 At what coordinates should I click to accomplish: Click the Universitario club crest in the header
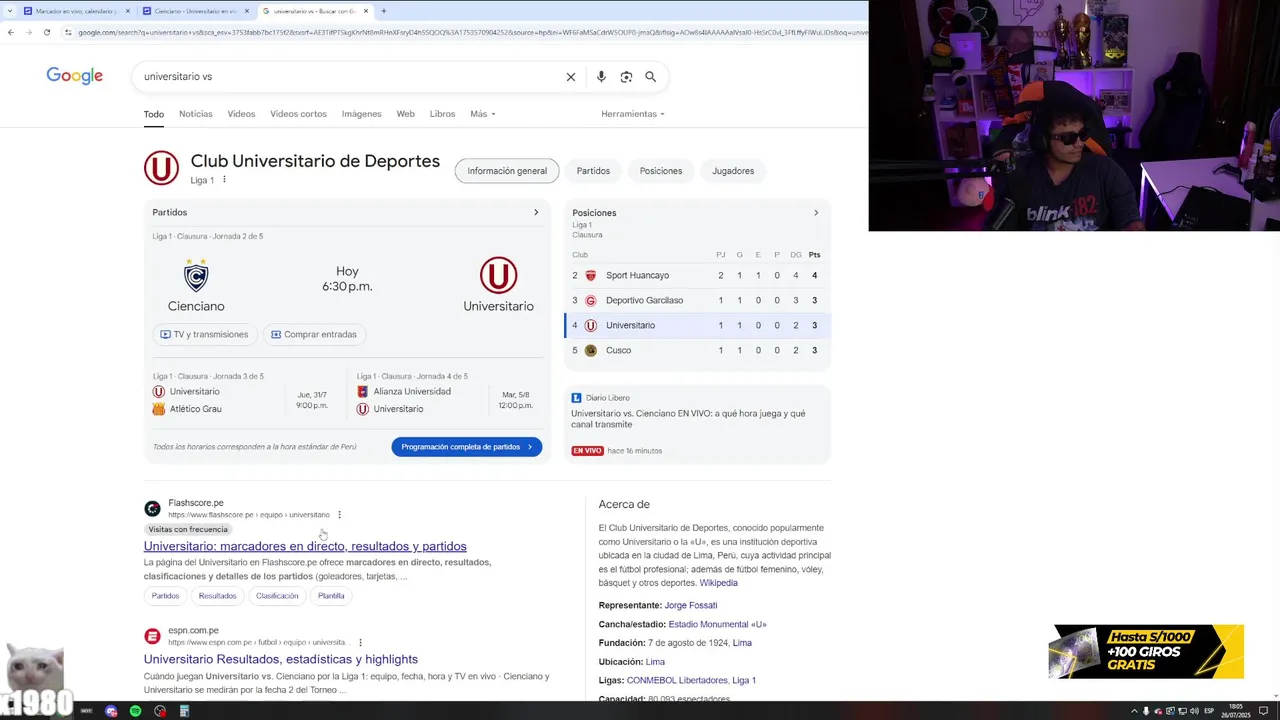[x=161, y=168]
